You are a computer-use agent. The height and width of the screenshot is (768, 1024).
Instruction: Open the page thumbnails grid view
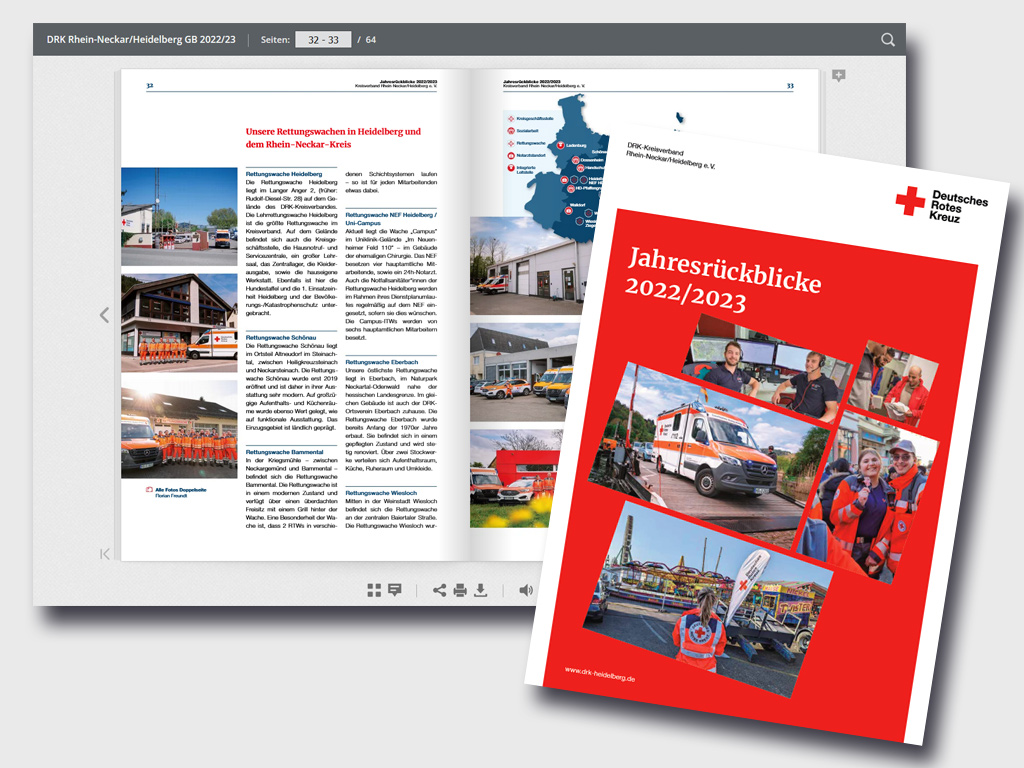(374, 590)
